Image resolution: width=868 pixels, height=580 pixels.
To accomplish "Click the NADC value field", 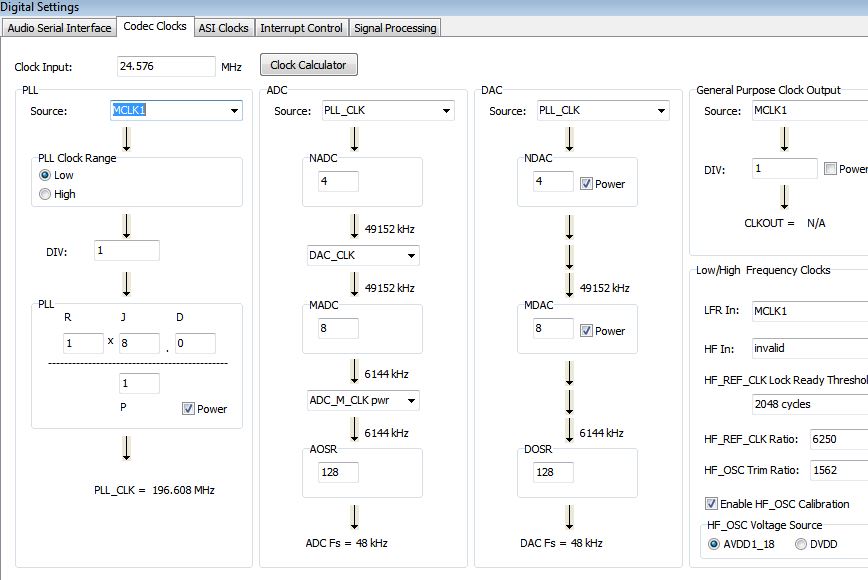I will pyautogui.click(x=338, y=181).
